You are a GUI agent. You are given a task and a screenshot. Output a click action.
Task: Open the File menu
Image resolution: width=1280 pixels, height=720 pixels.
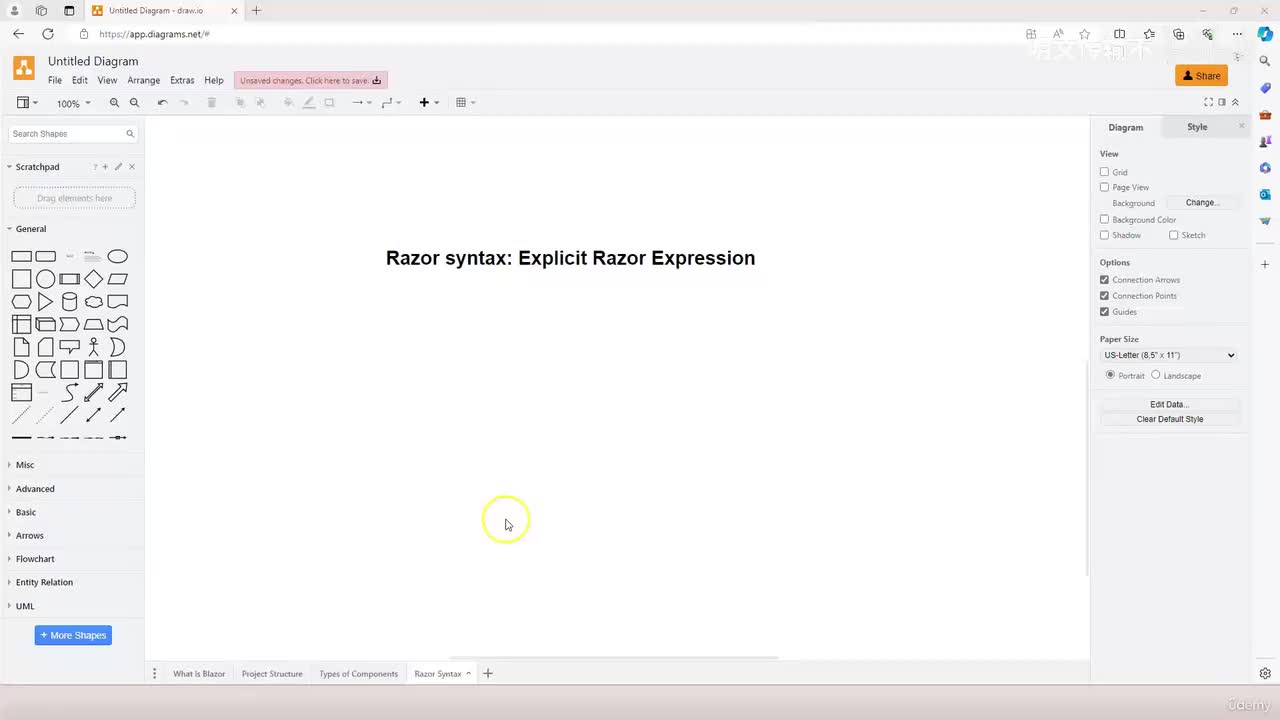coord(55,80)
